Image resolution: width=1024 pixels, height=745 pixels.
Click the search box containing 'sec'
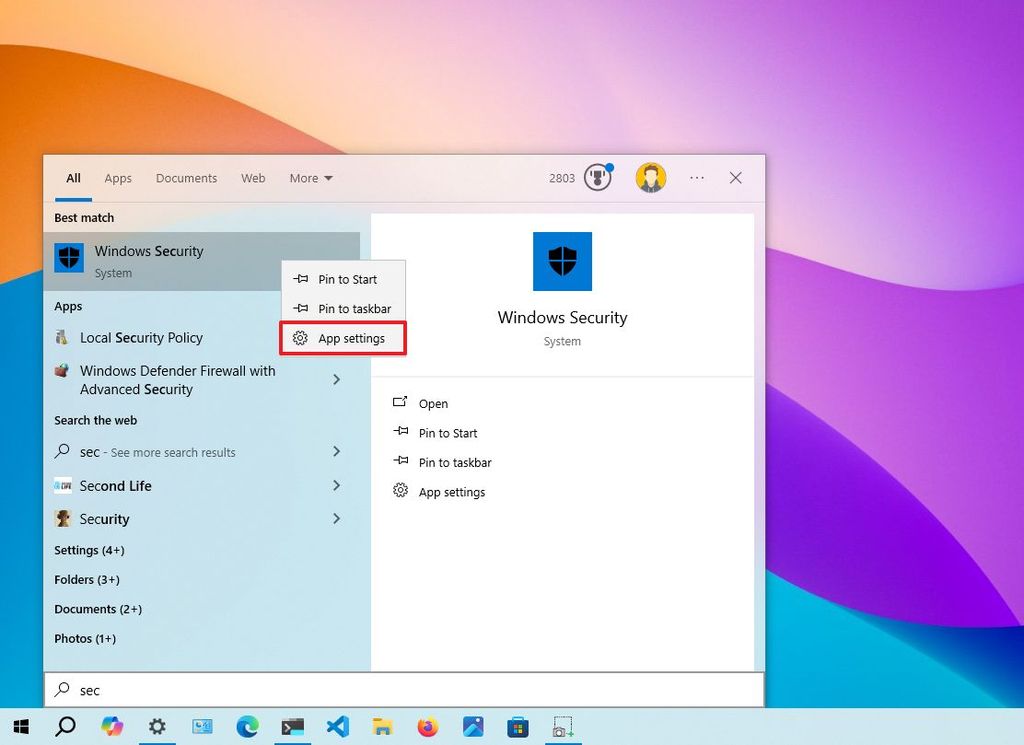tap(400, 690)
